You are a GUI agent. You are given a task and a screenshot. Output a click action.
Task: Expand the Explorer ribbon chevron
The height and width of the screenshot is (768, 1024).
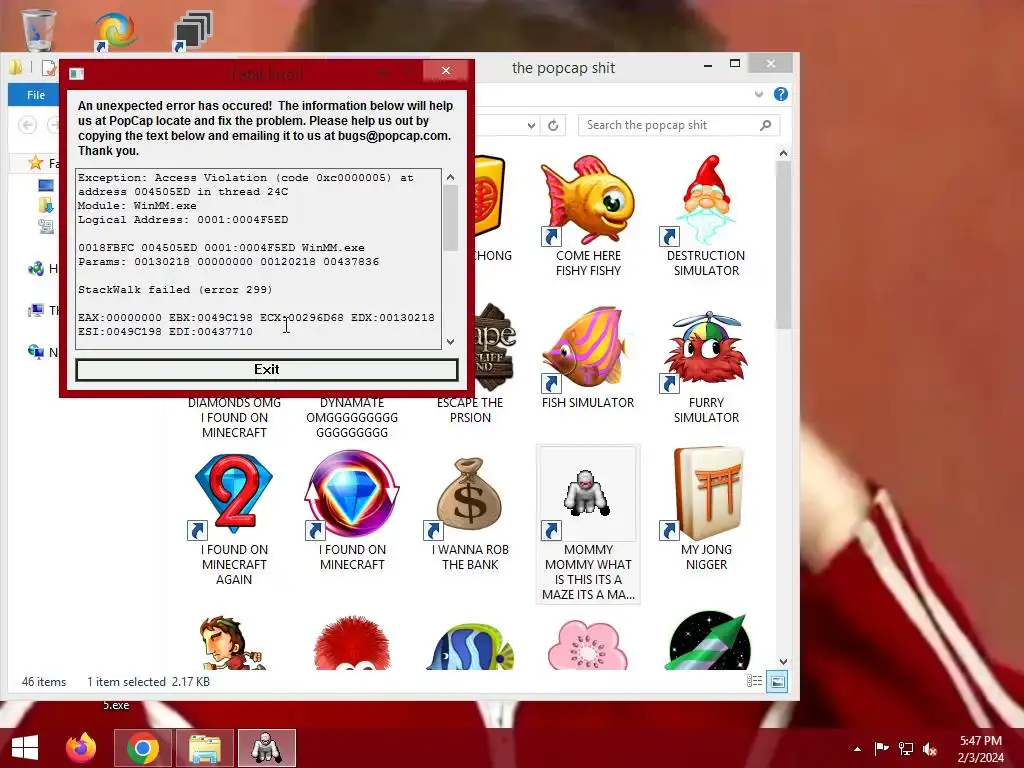pyautogui.click(x=759, y=94)
